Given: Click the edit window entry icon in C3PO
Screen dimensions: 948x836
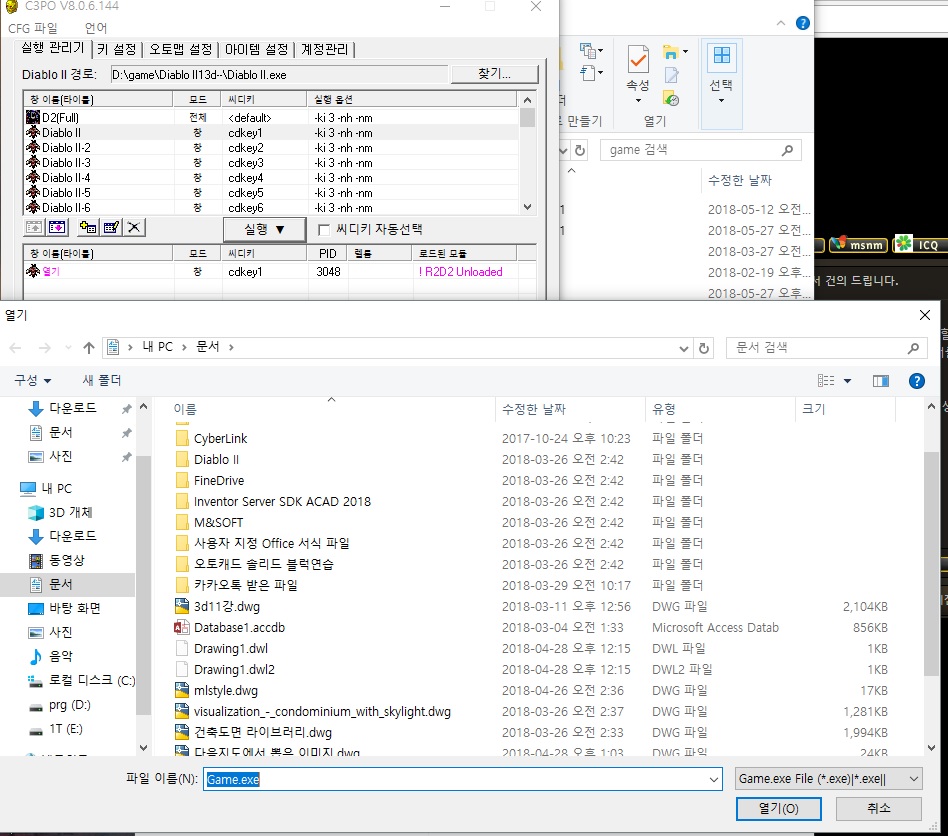Looking at the screenshot, I should click(x=111, y=227).
